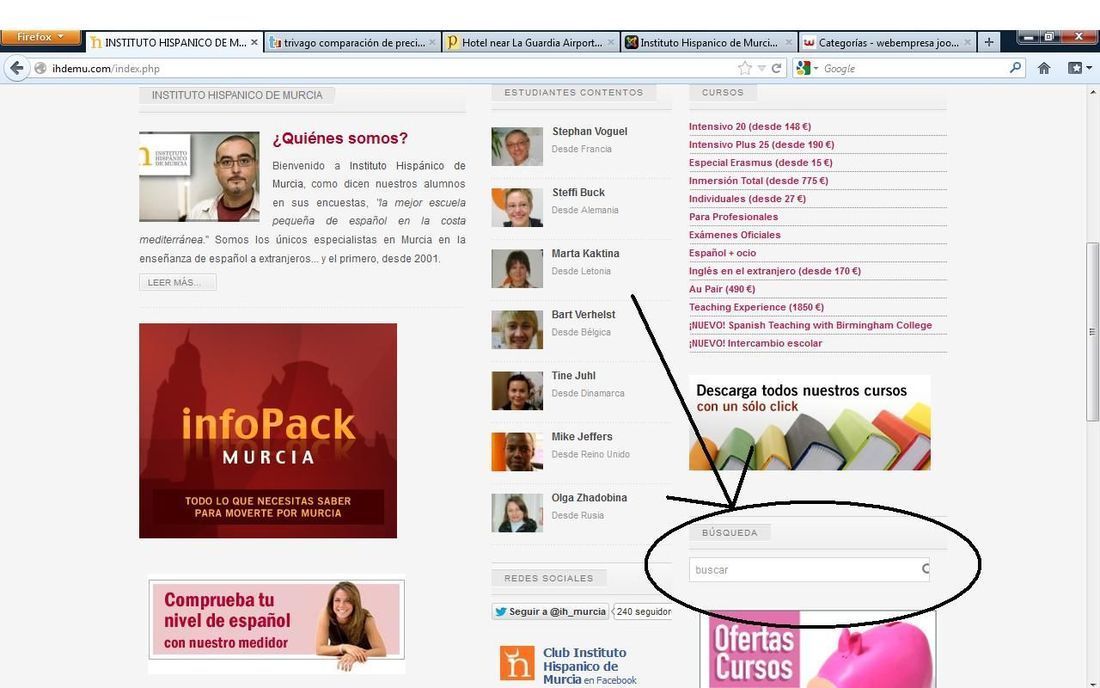Select the ESTUDIANTES CONTENTOS heading
This screenshot has width=1100, height=688.
click(574, 93)
